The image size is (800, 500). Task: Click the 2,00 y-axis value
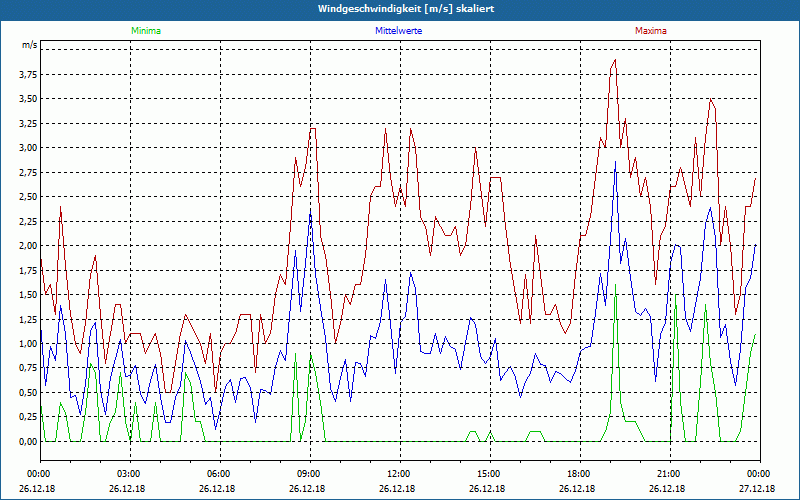pos(28,246)
